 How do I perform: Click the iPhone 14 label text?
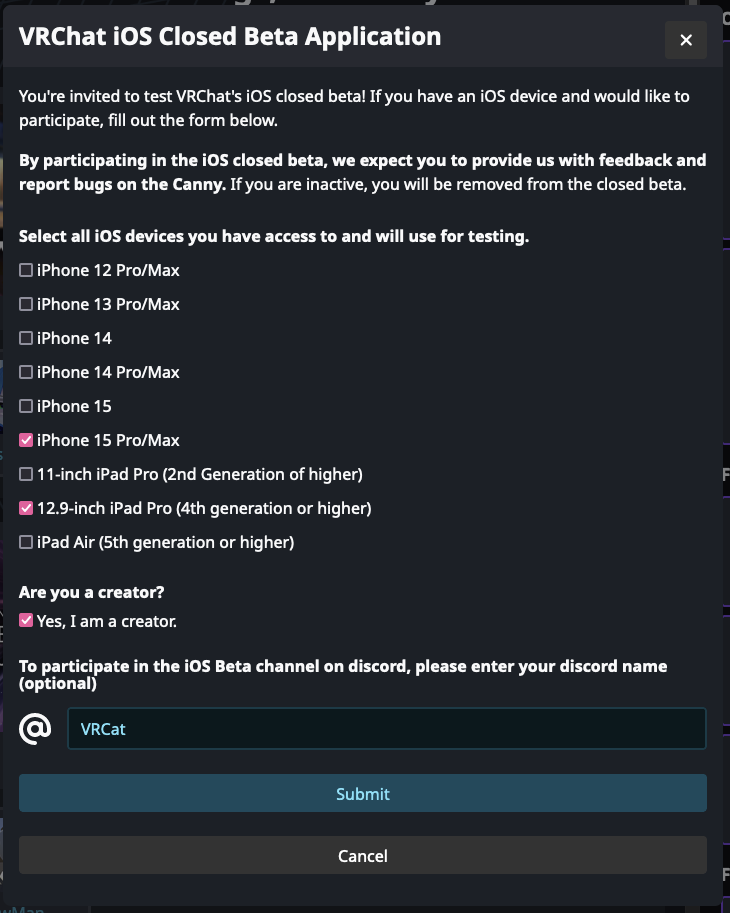pos(74,338)
